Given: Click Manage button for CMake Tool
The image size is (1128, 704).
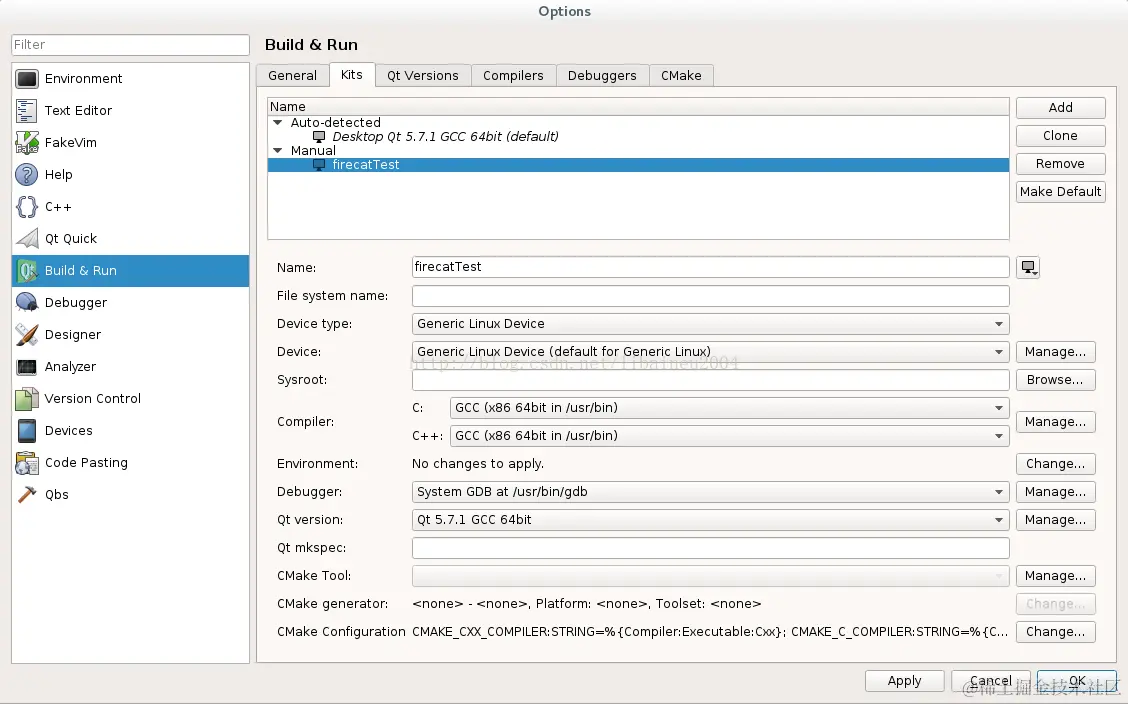Looking at the screenshot, I should pos(1055,576).
